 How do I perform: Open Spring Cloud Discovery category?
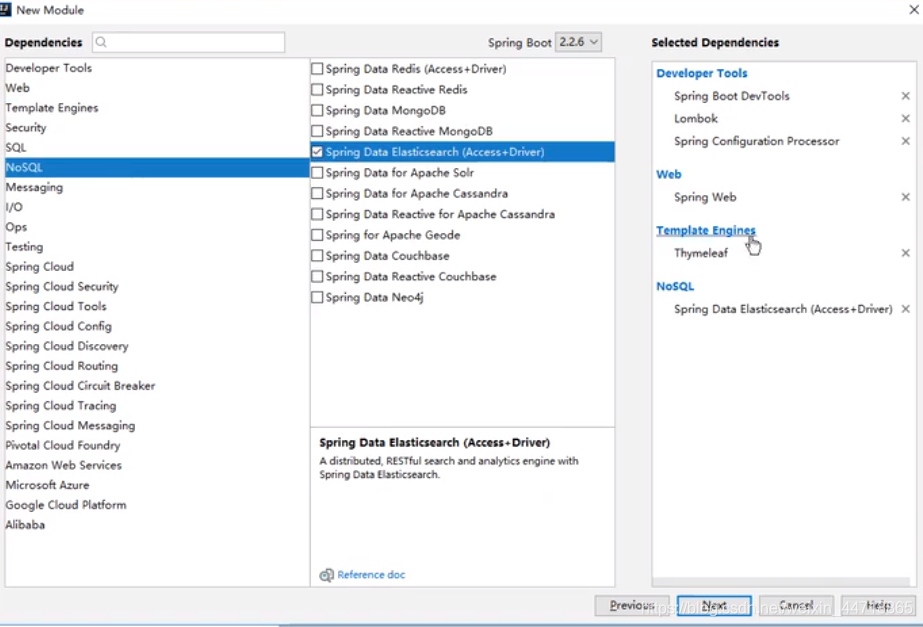[157, 346]
